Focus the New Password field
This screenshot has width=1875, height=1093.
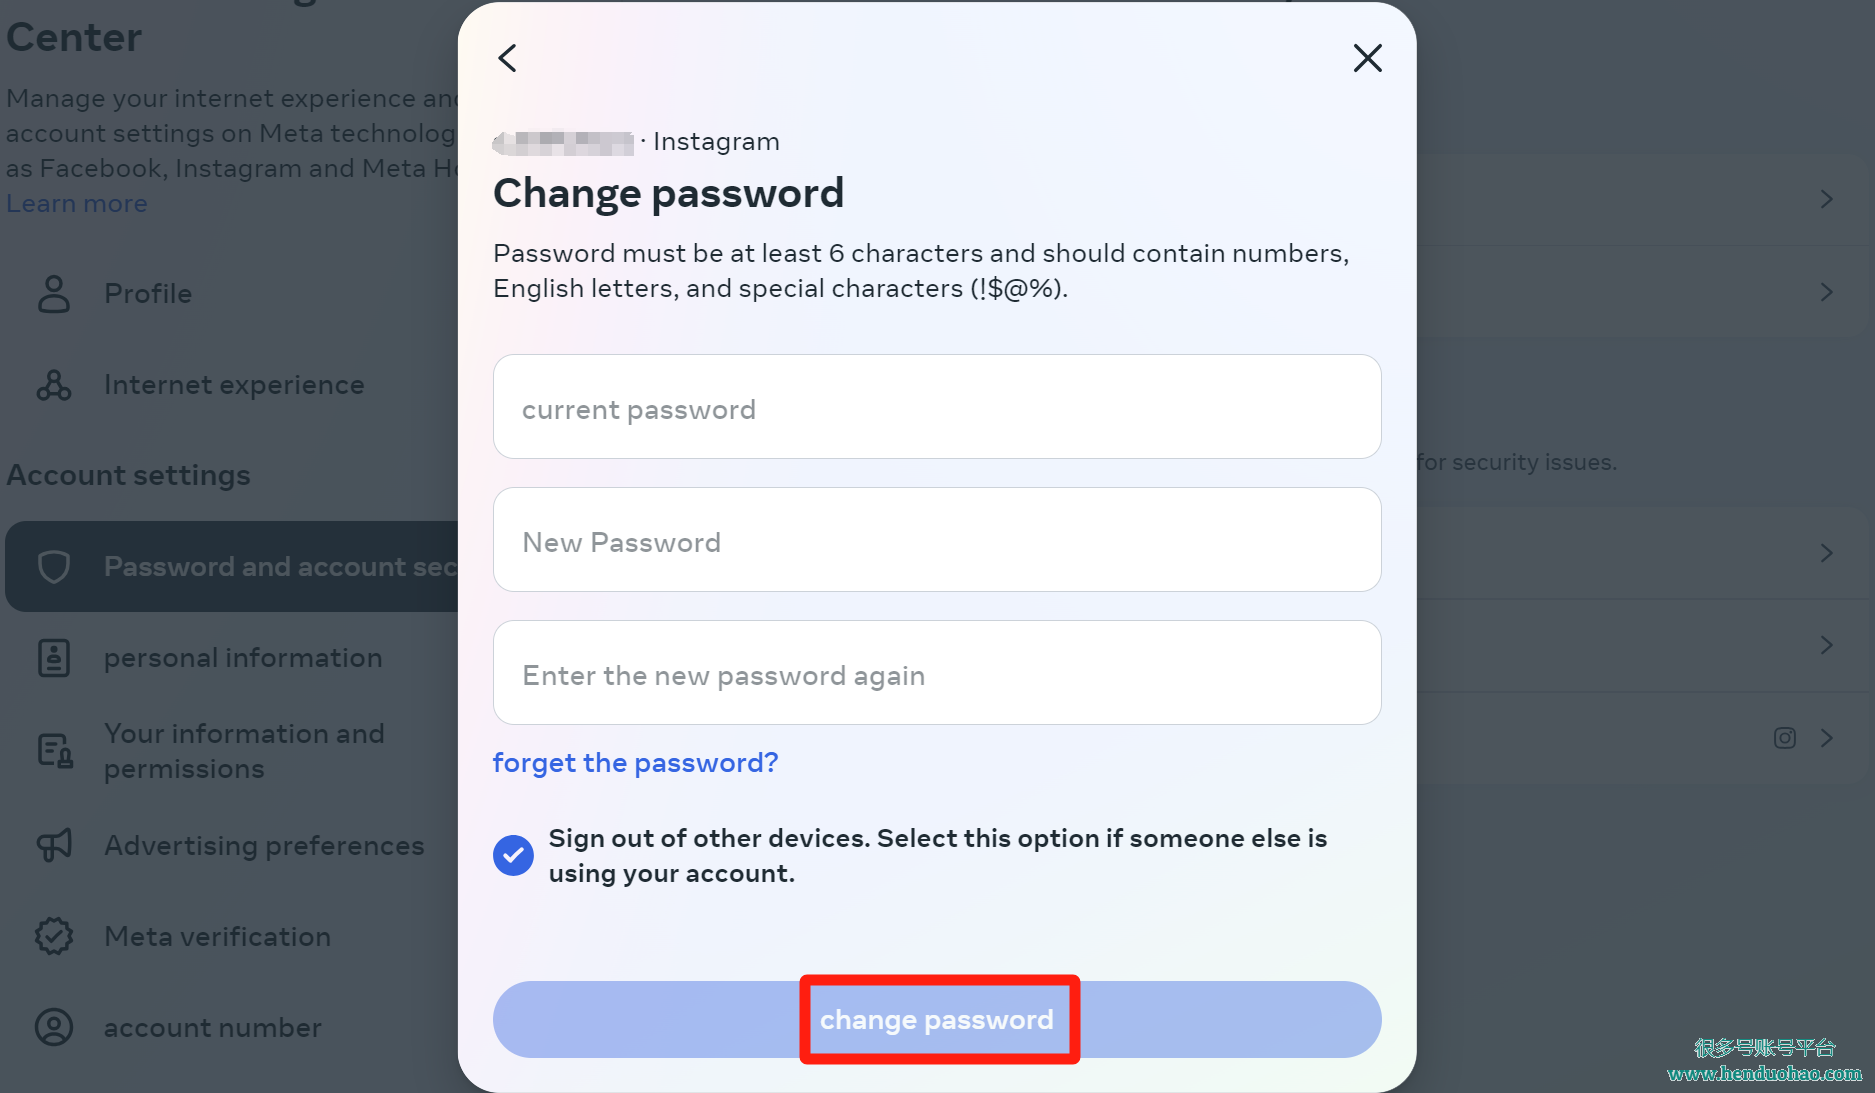937,540
